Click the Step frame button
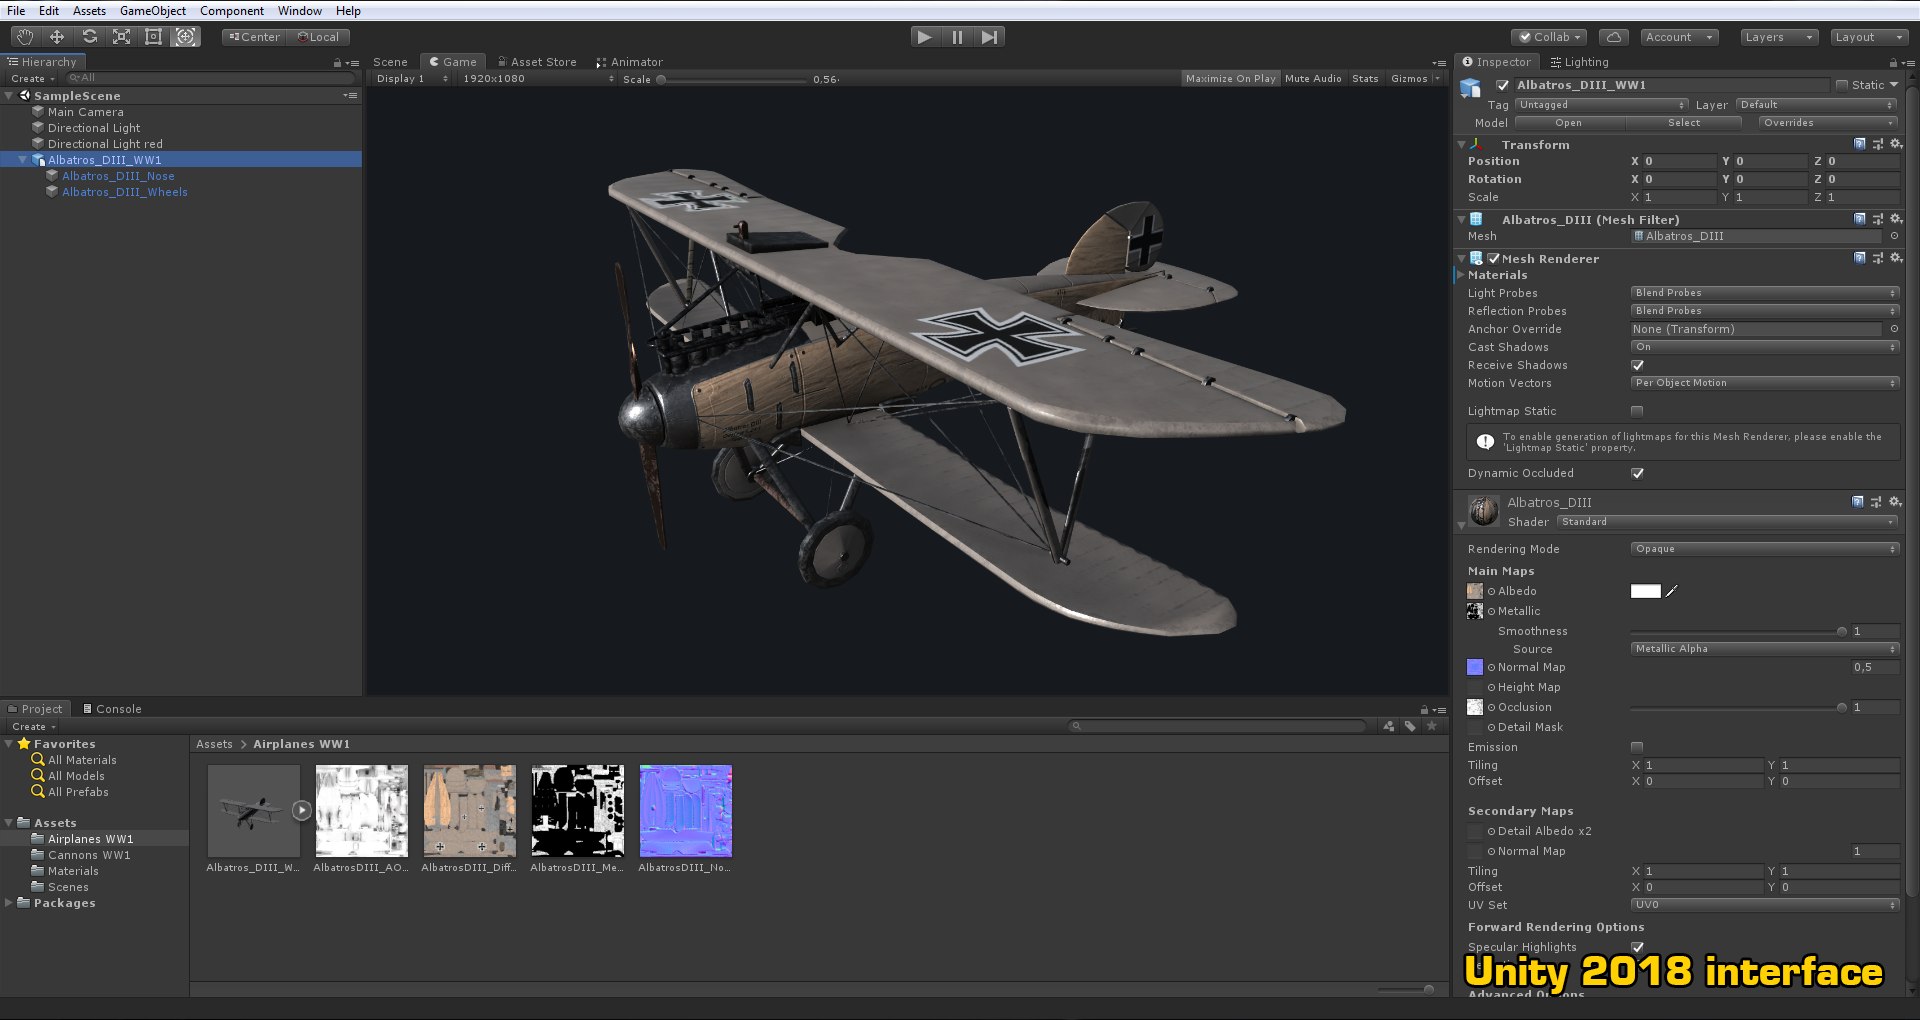The height and width of the screenshot is (1020, 1920). click(x=989, y=37)
